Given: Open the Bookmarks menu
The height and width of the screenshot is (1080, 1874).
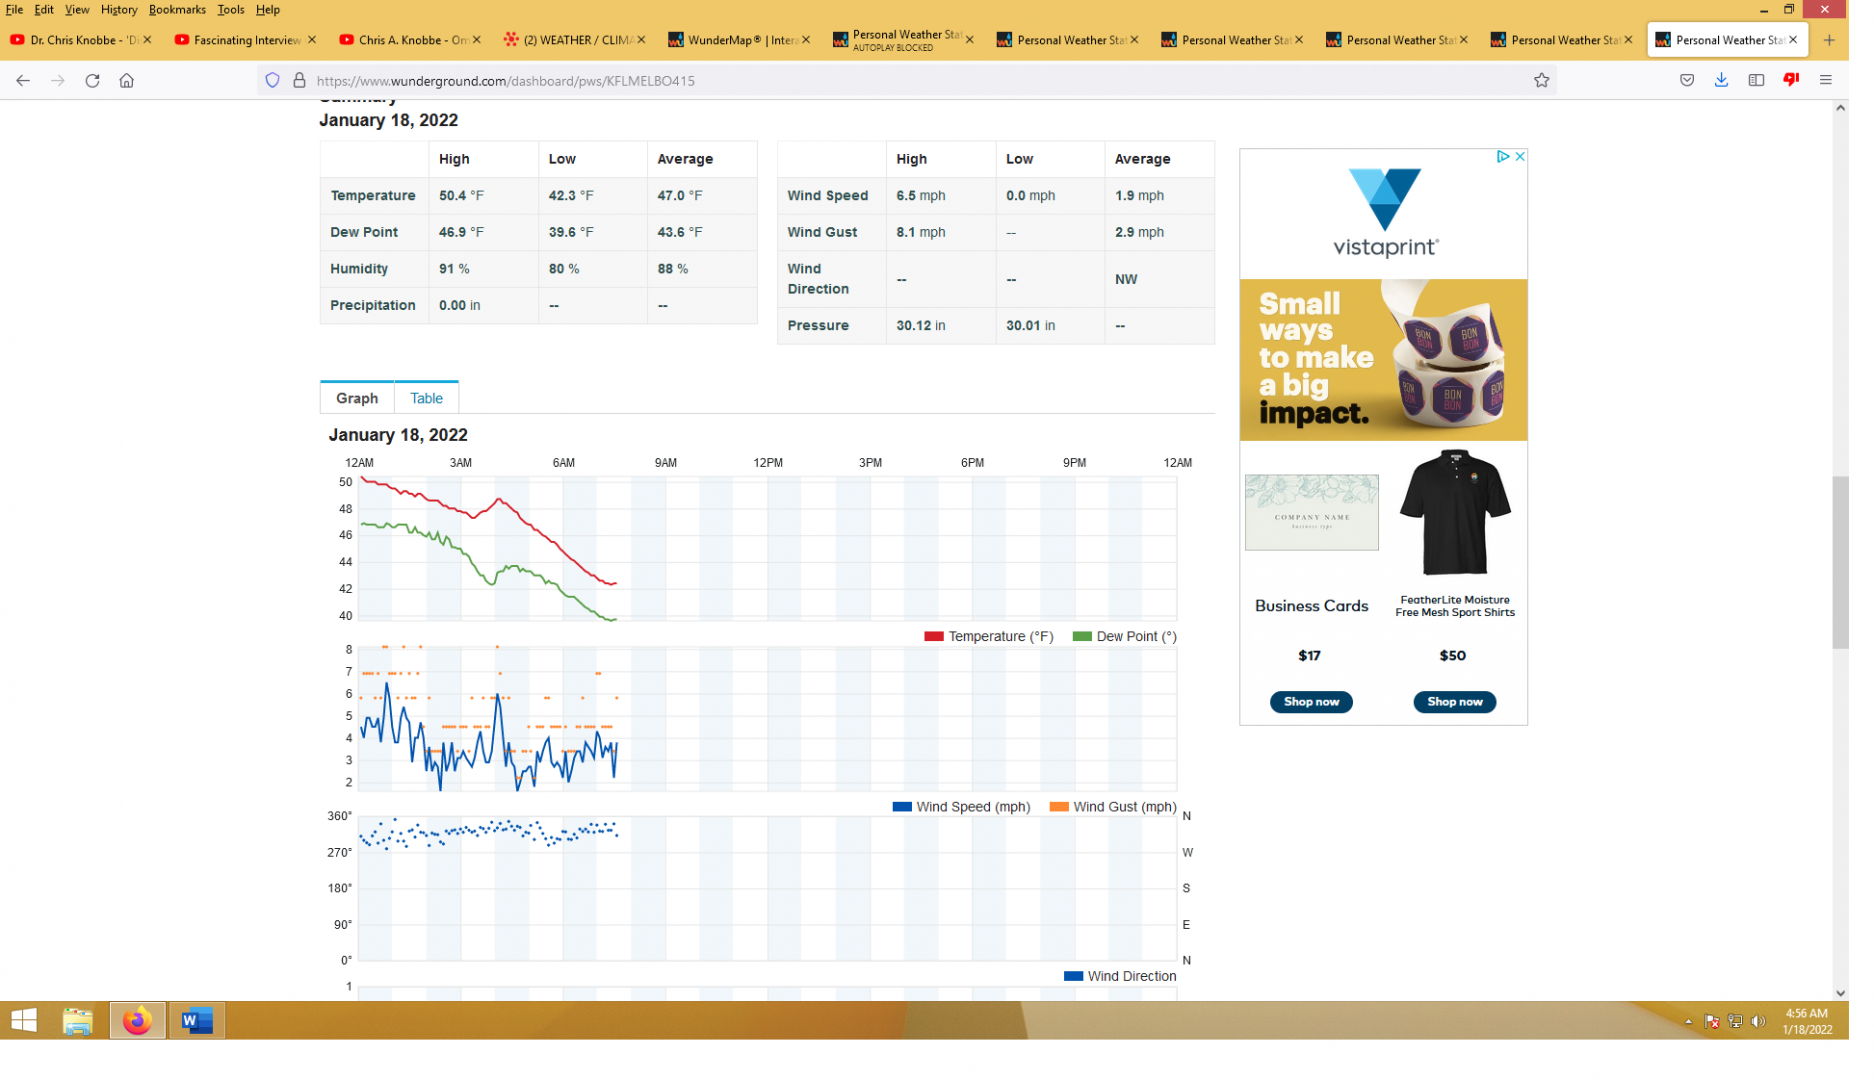Looking at the screenshot, I should pos(179,10).
